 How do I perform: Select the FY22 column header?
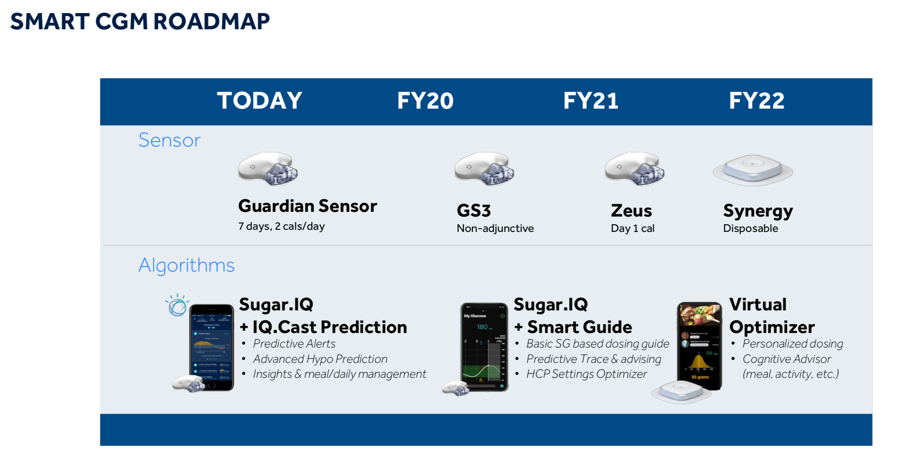[756, 101]
